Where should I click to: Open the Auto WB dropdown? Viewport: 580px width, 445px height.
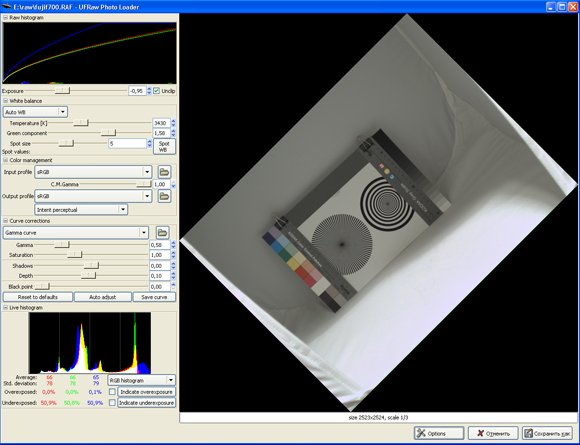(35, 112)
